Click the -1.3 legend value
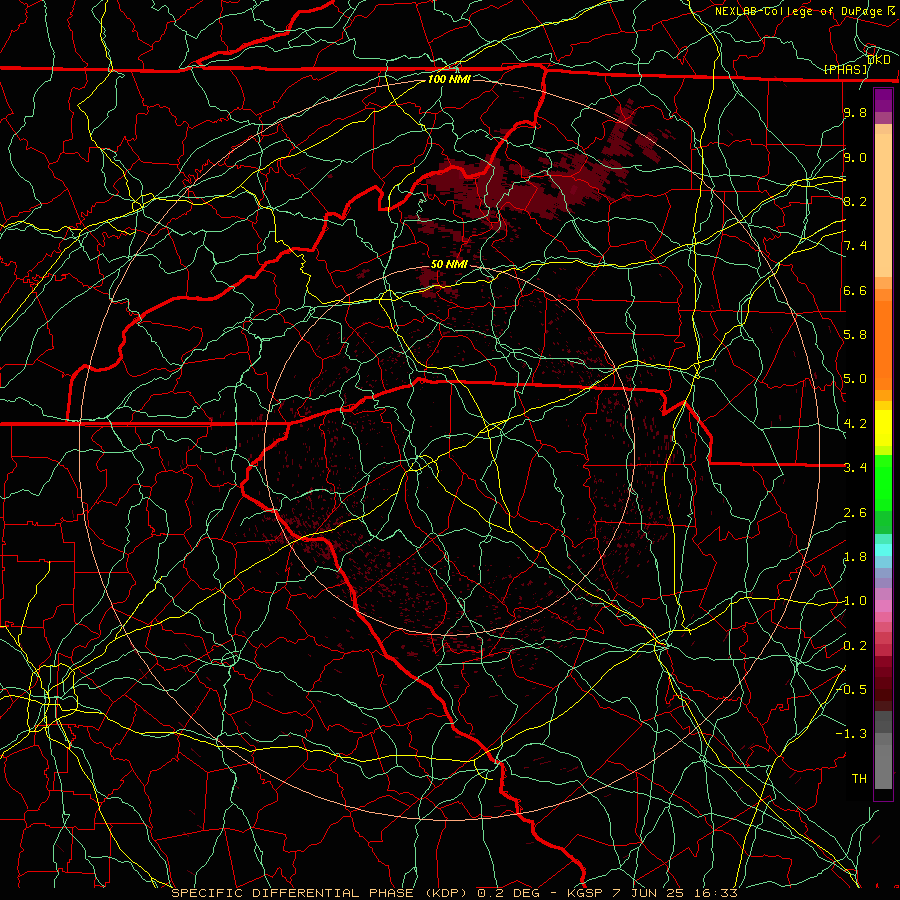 (852, 734)
